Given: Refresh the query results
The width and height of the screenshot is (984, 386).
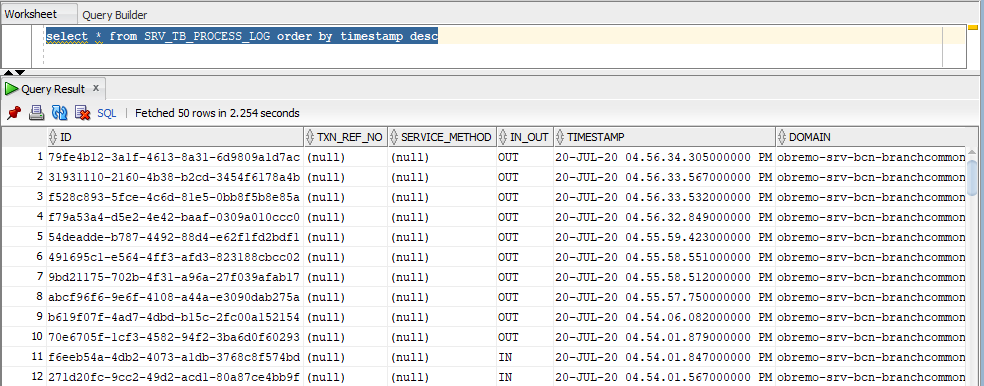Looking at the screenshot, I should click(x=60, y=113).
